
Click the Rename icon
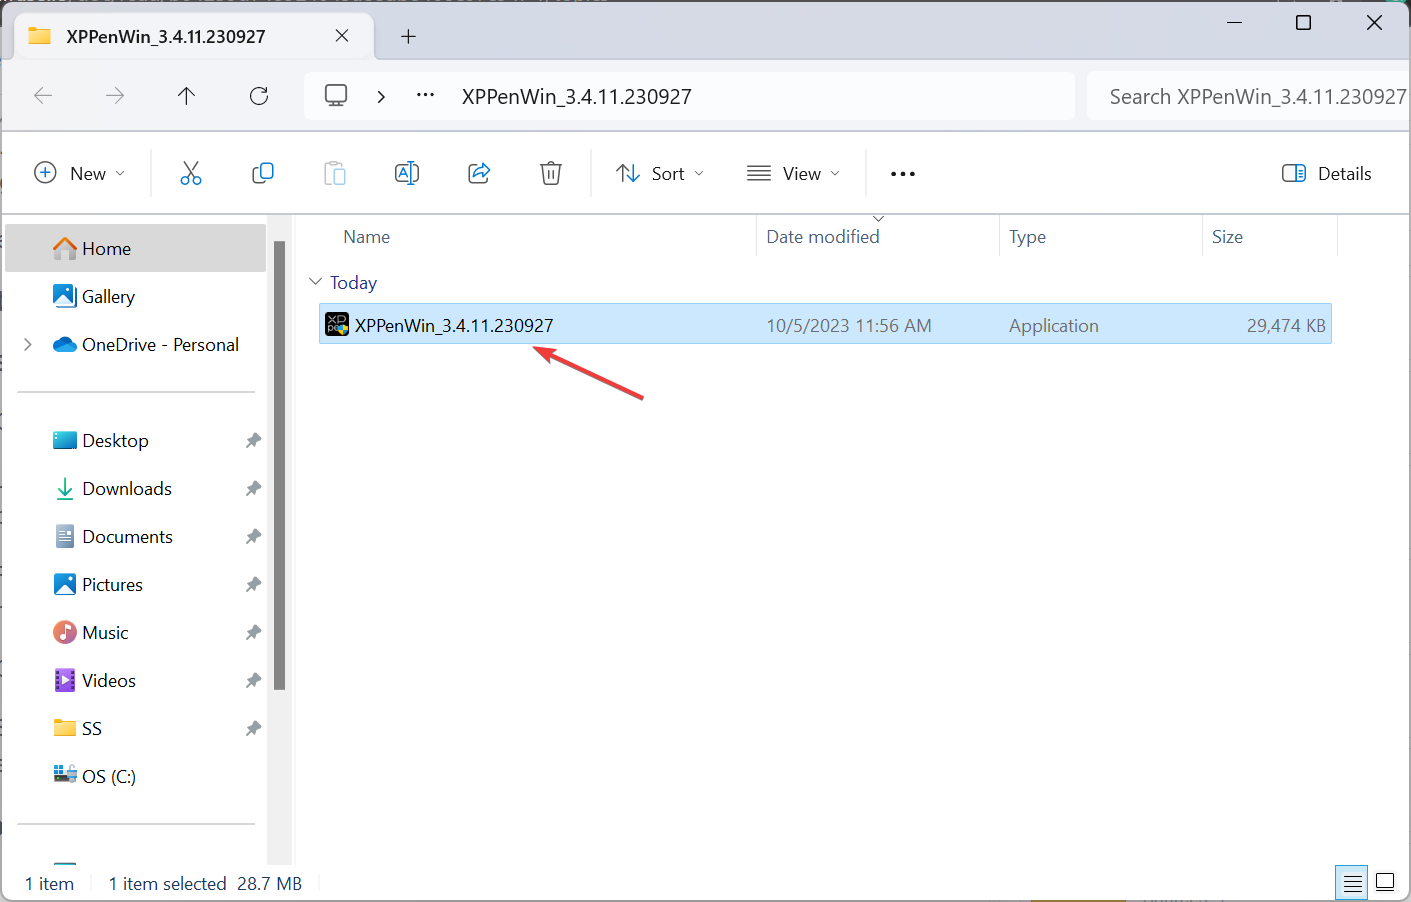pos(407,173)
